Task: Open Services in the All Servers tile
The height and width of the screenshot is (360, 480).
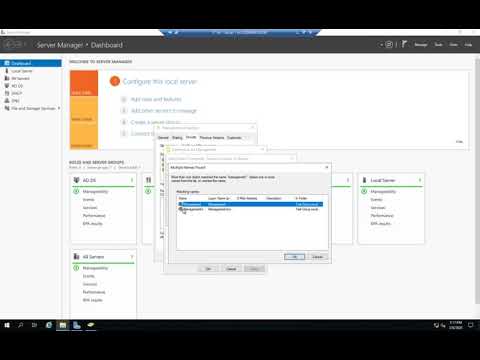Action: pos(90,284)
